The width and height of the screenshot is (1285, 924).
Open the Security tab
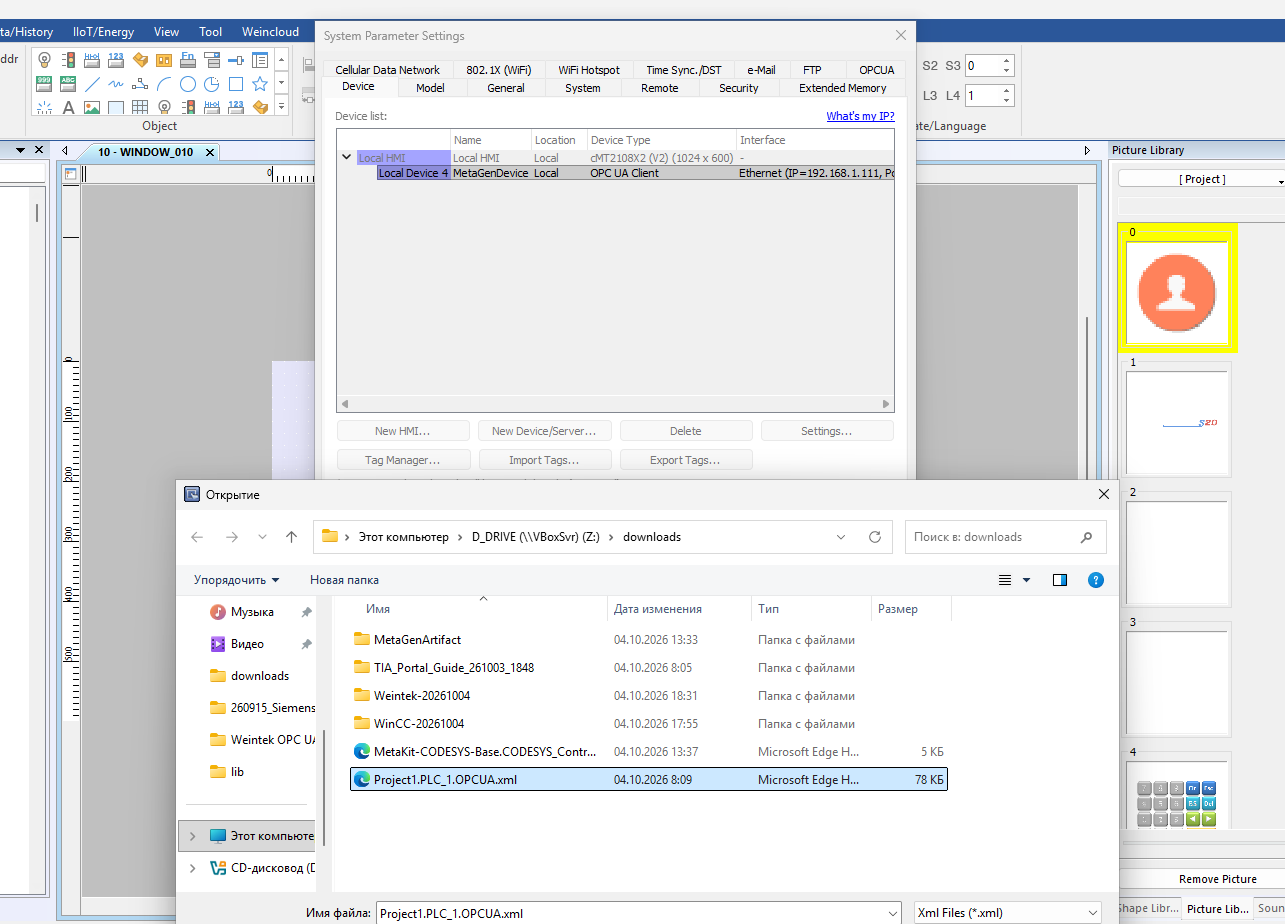coord(739,88)
